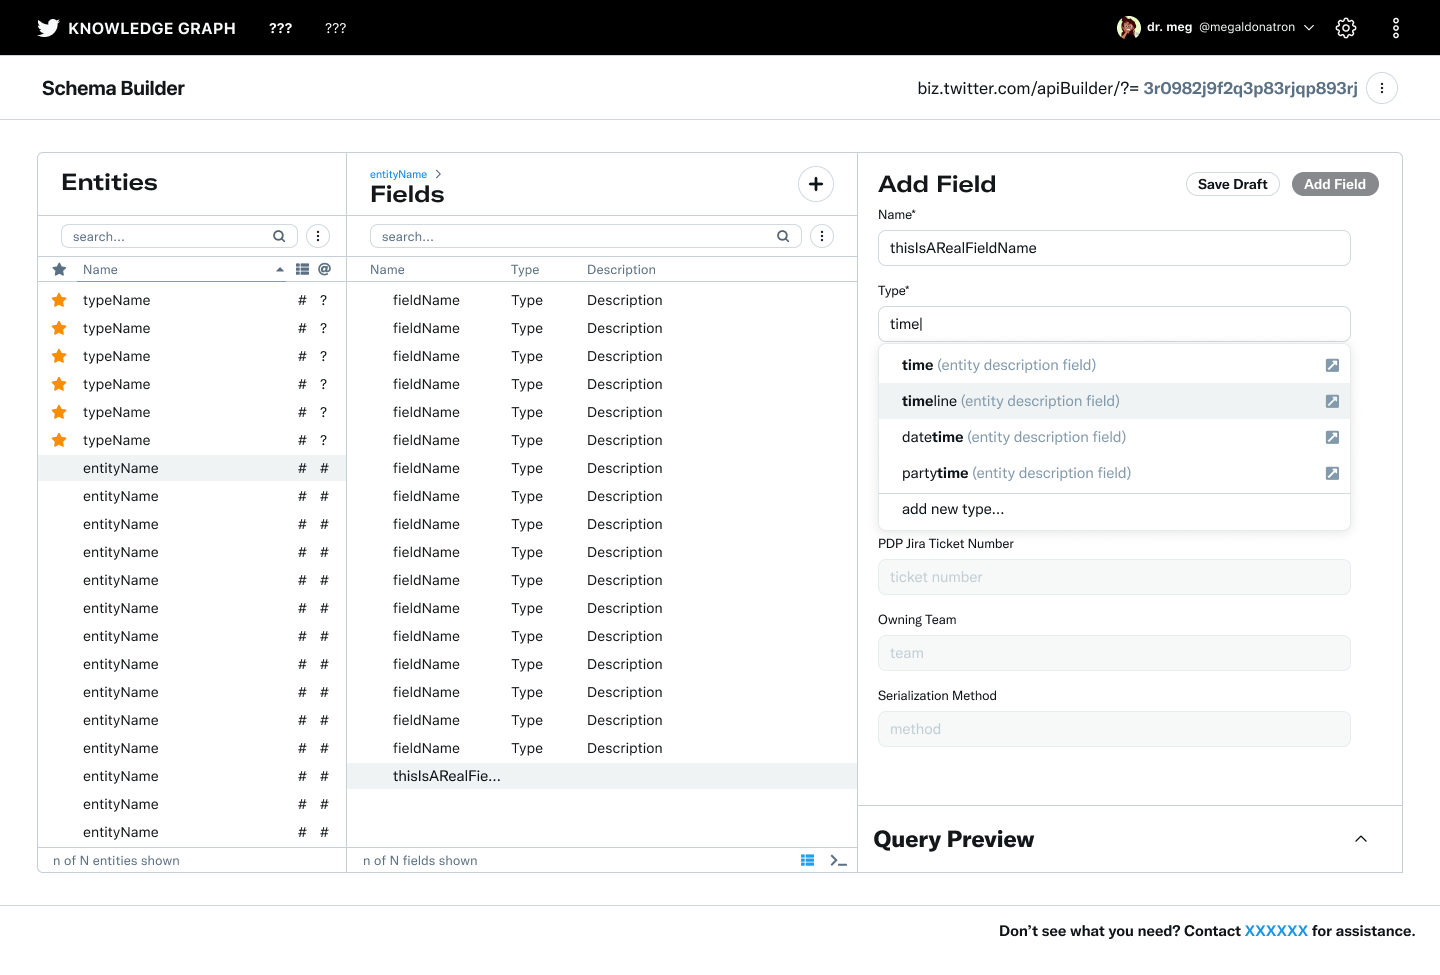This screenshot has width=1440, height=975.
Task: Open Entities search options dots menu
Action: pos(318,236)
